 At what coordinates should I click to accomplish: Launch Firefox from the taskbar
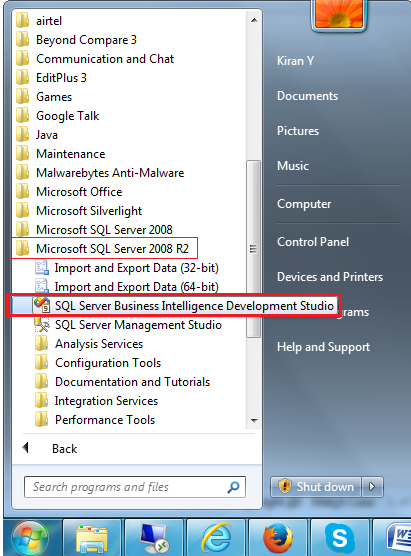pyautogui.click(x=278, y=538)
